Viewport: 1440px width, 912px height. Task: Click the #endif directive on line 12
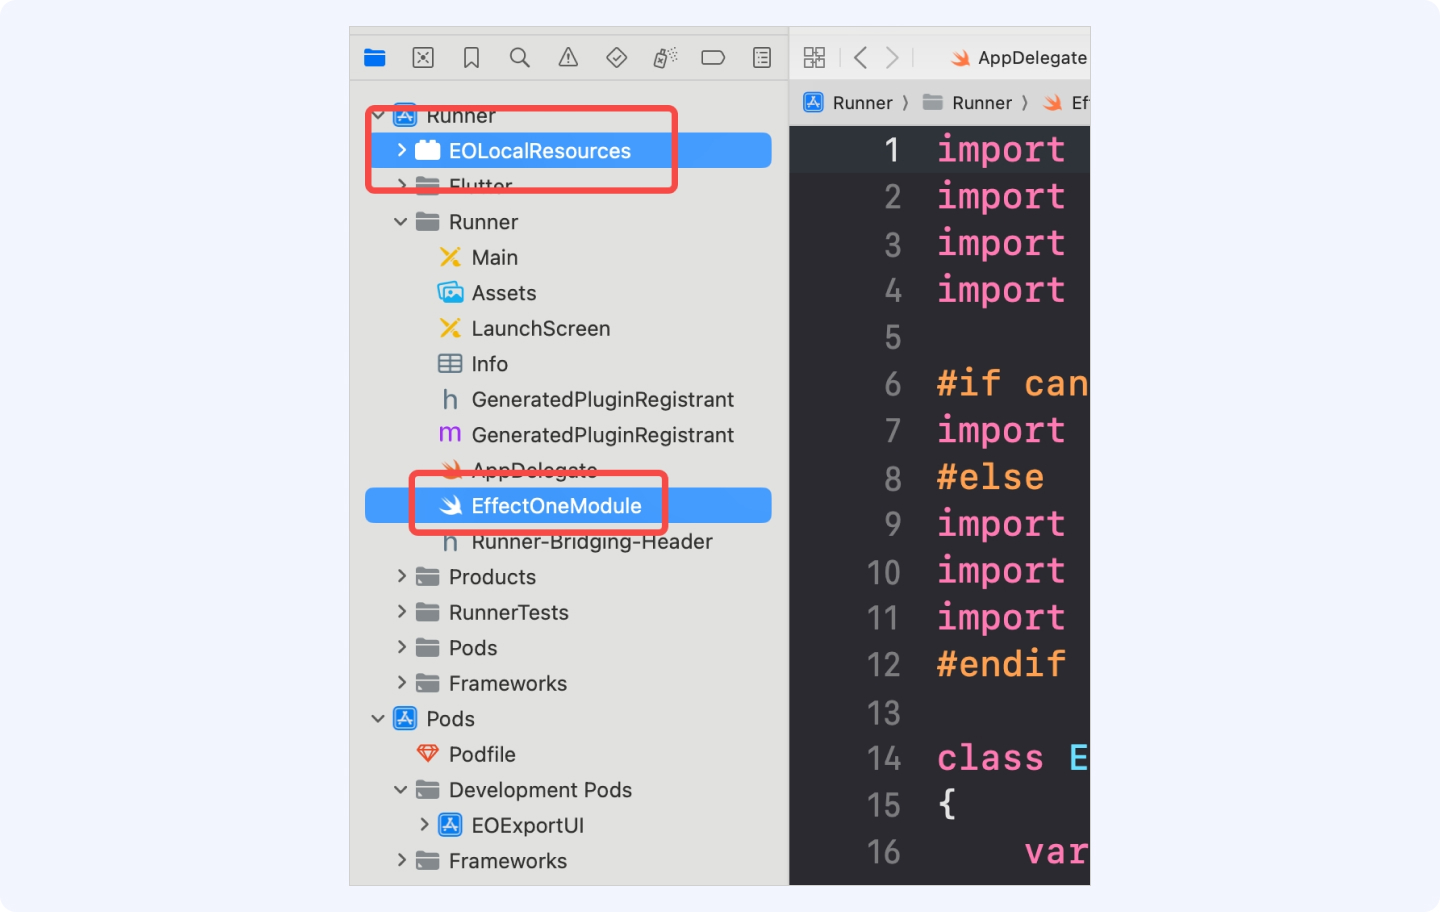click(1001, 664)
